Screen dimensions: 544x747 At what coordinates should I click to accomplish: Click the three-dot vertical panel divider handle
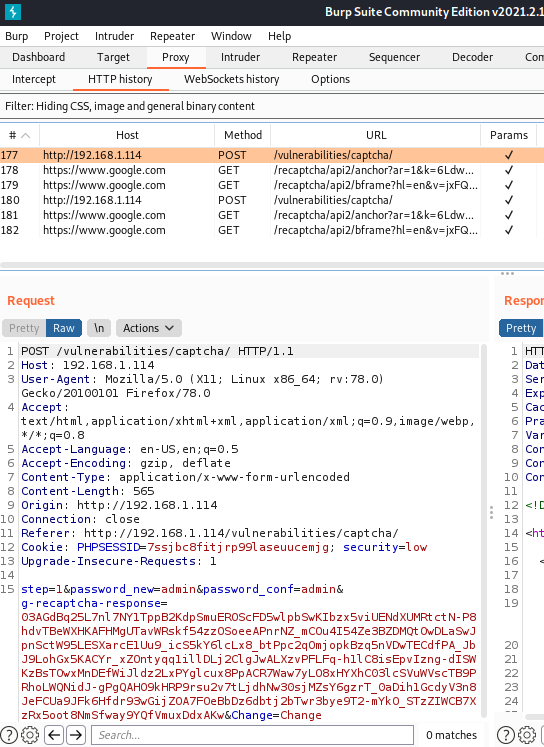[x=491, y=513]
